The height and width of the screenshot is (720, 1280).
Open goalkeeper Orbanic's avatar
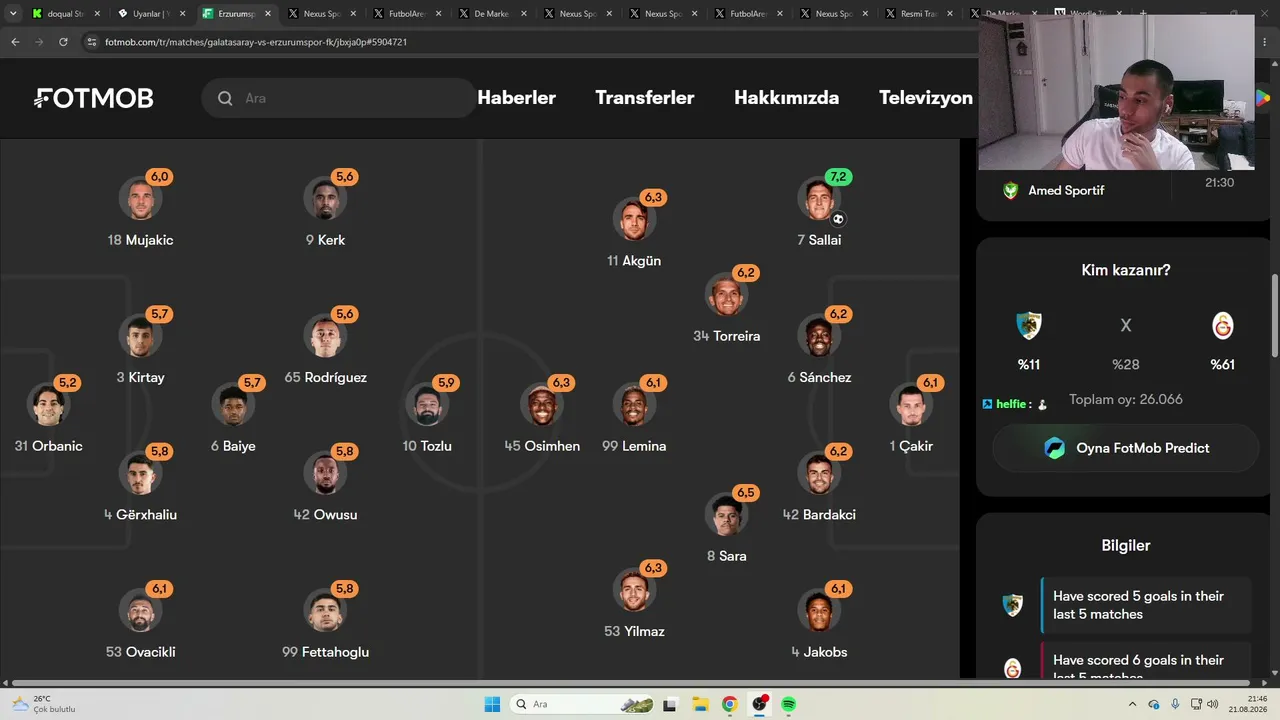click(48, 405)
